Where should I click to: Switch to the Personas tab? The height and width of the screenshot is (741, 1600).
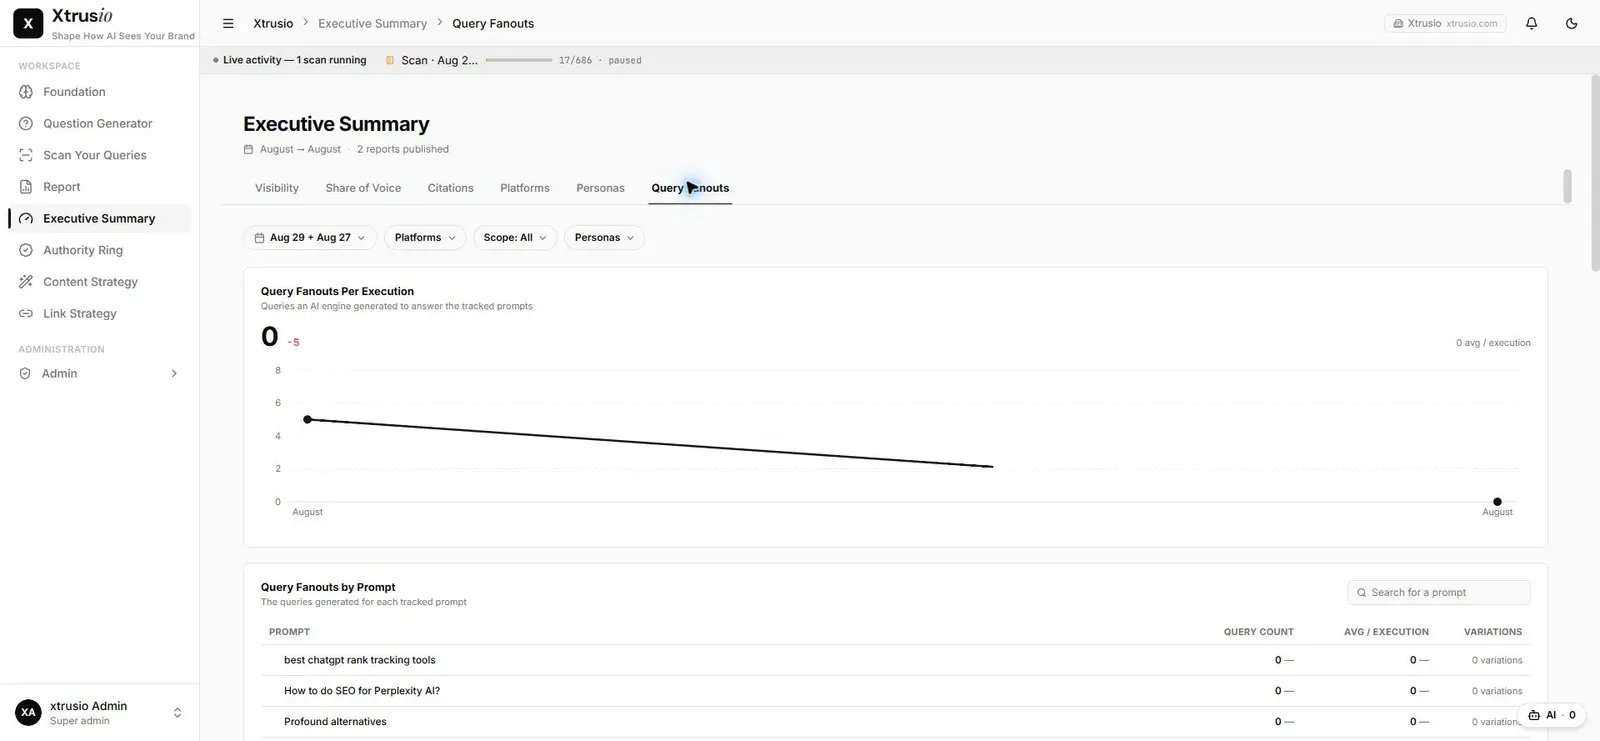tap(600, 188)
